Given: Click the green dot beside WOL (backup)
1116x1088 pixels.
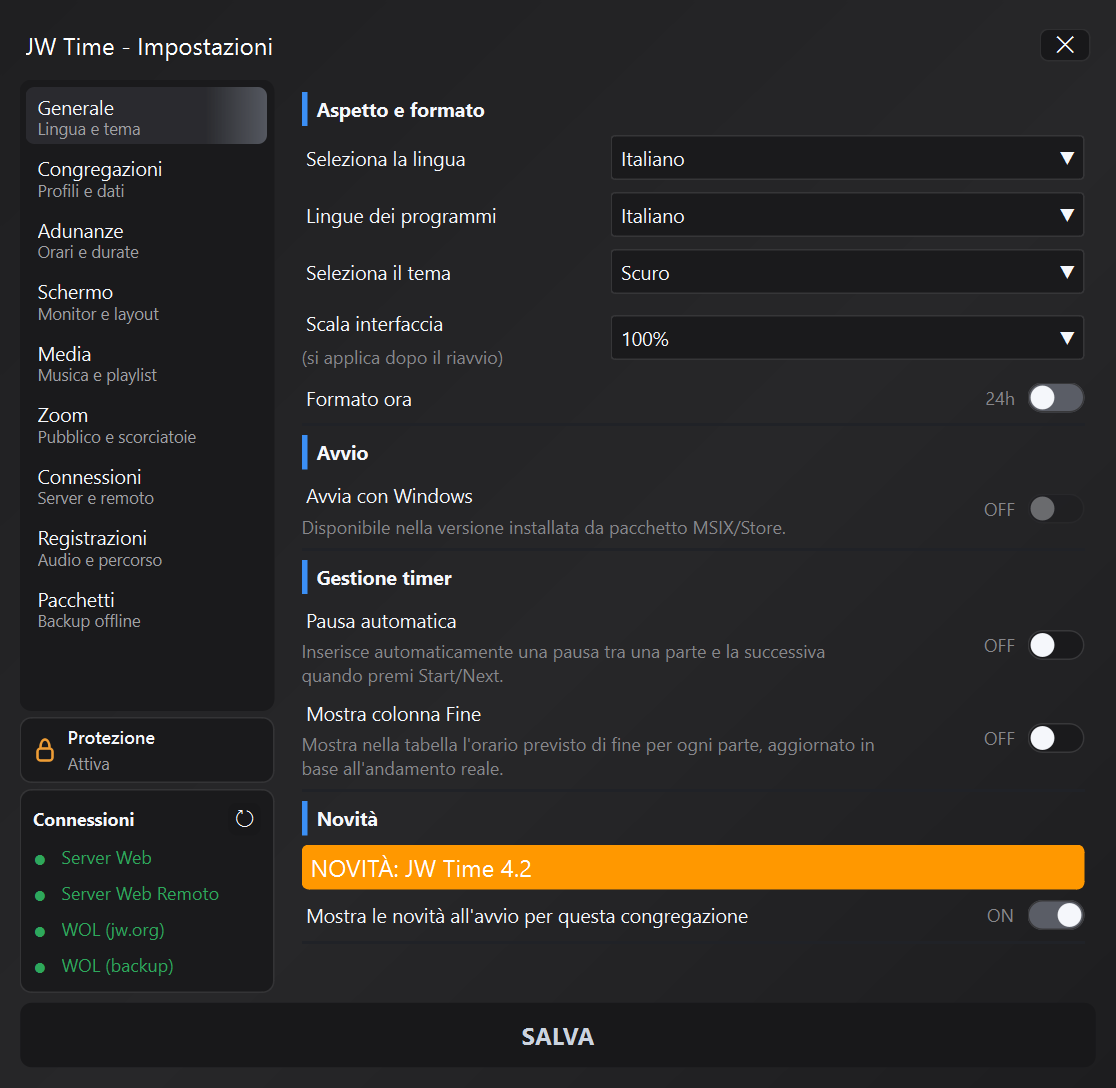Looking at the screenshot, I should 41,968.
